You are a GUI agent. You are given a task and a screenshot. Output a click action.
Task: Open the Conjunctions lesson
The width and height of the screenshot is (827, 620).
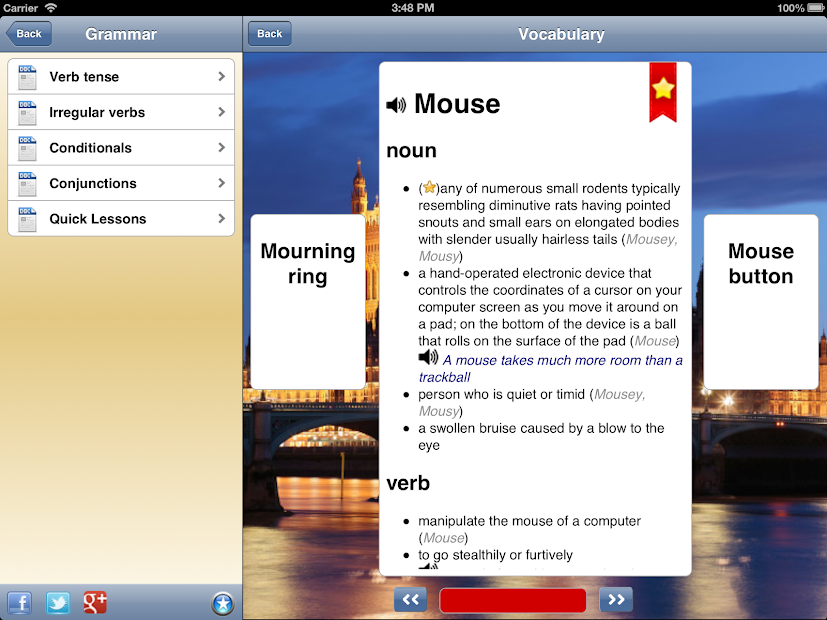(120, 183)
